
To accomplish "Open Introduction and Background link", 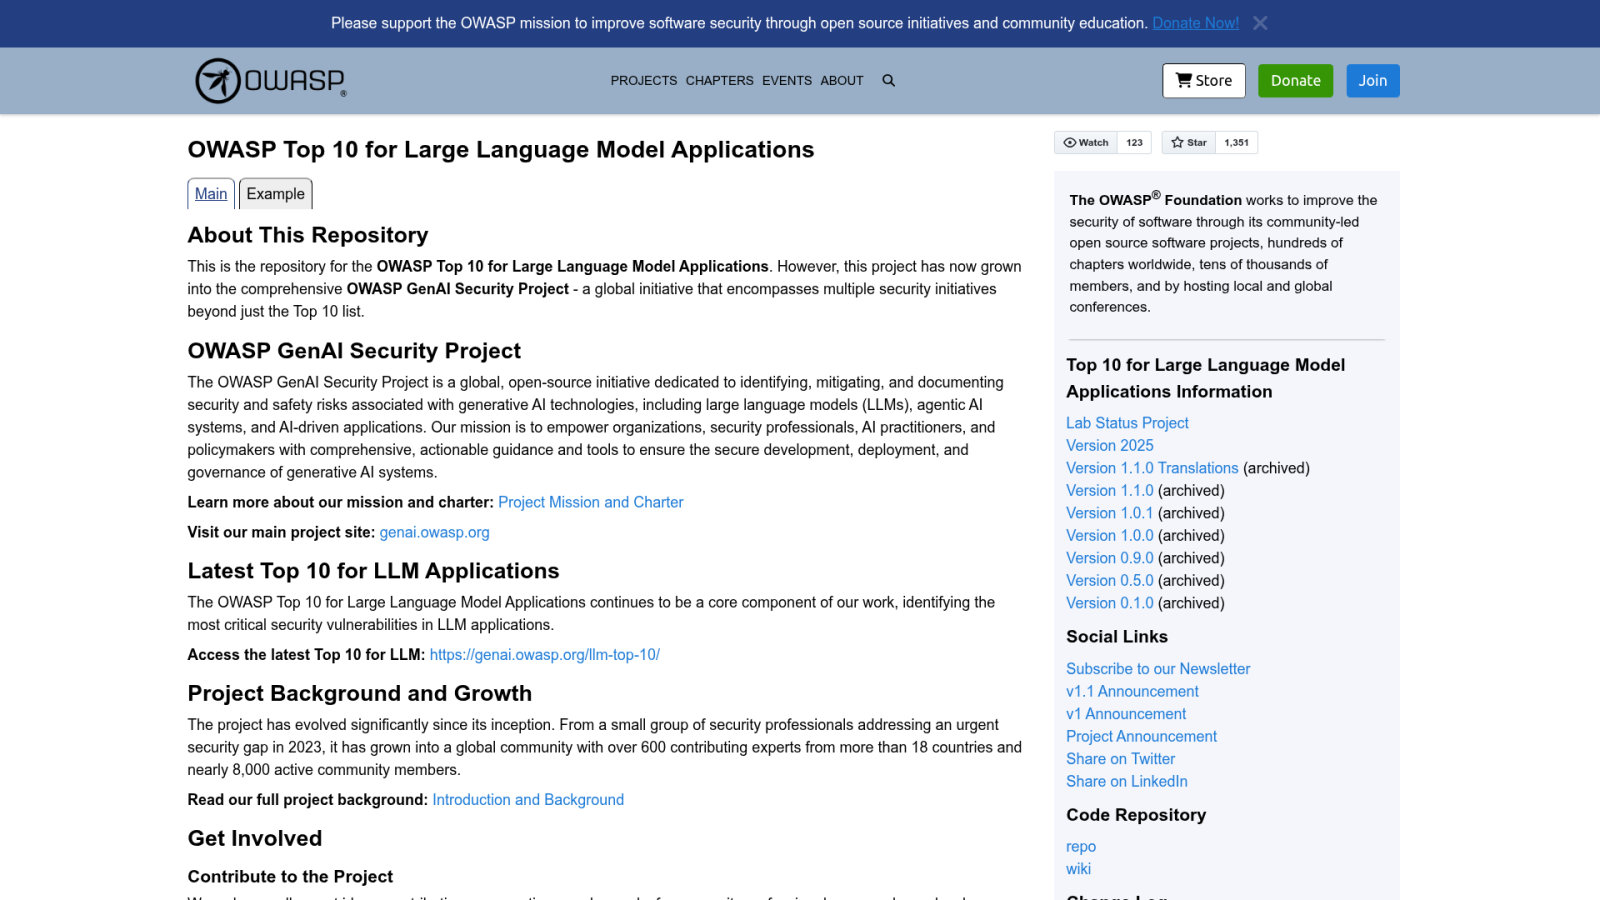I will (x=528, y=800).
